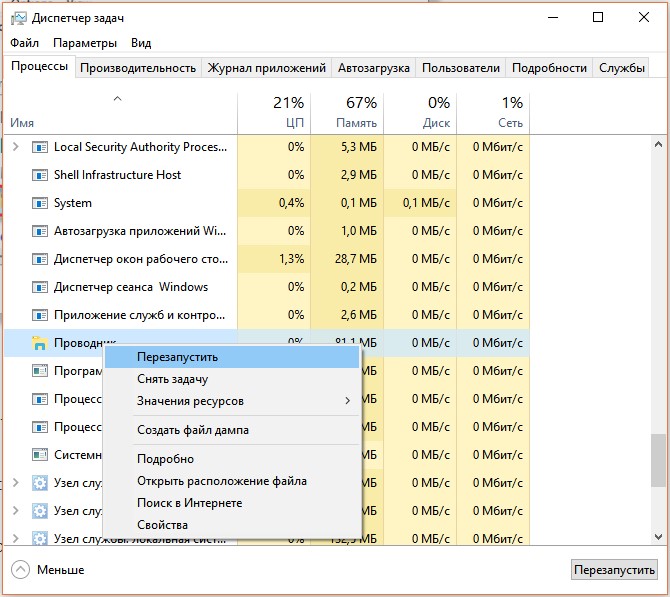Click the Диспетчер окон рабочего стола icon

click(x=40, y=259)
